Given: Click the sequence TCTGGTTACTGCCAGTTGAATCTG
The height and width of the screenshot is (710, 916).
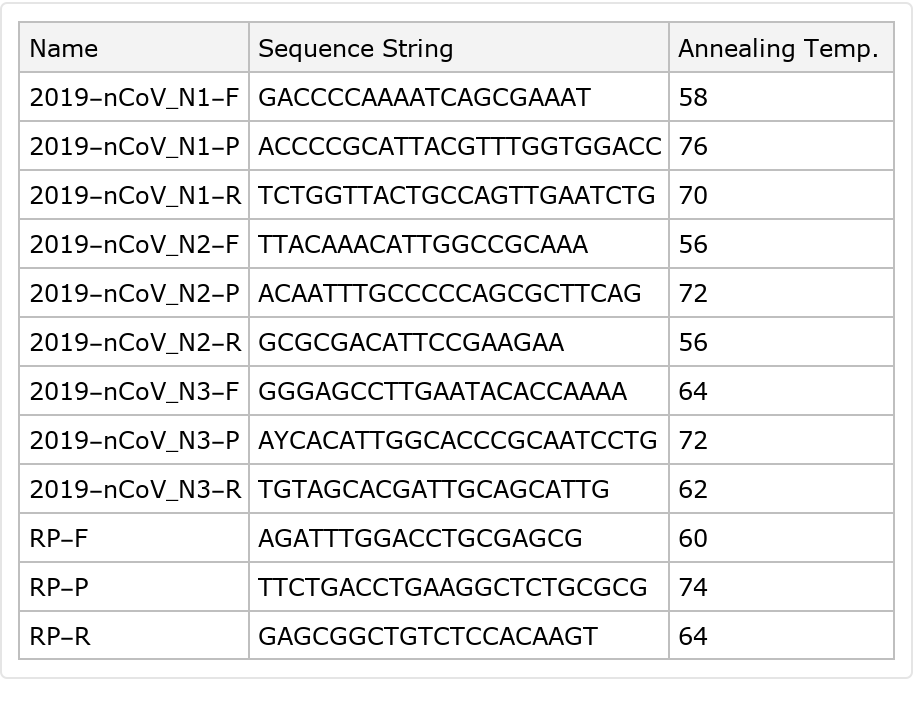Looking at the screenshot, I should point(456,195).
